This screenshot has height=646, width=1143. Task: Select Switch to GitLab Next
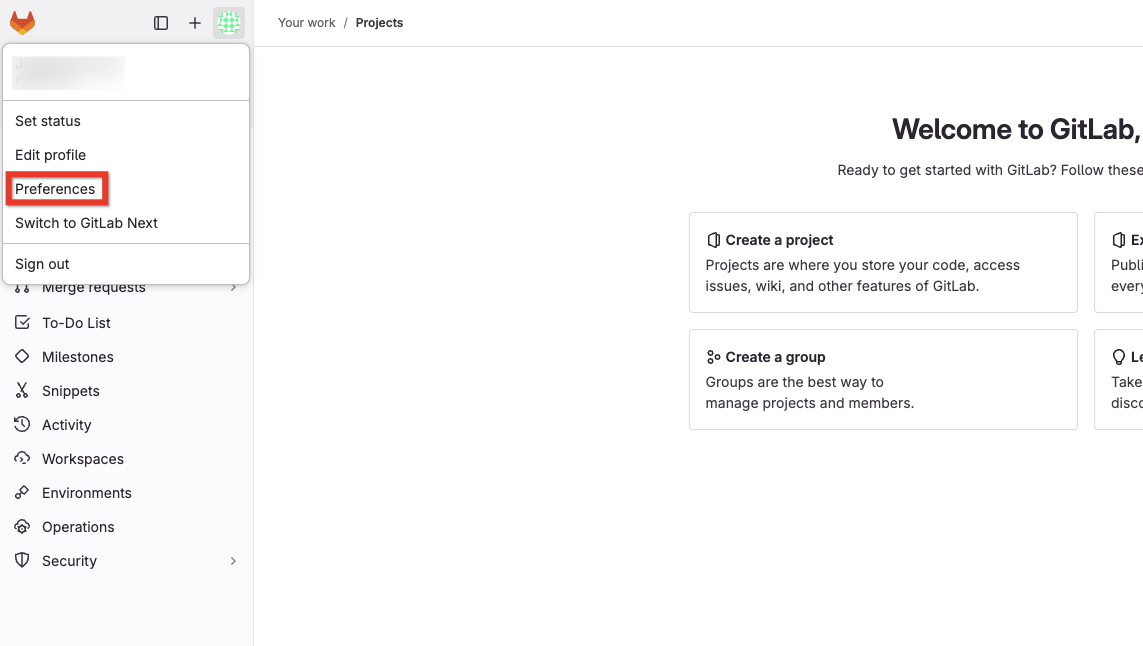coord(87,223)
